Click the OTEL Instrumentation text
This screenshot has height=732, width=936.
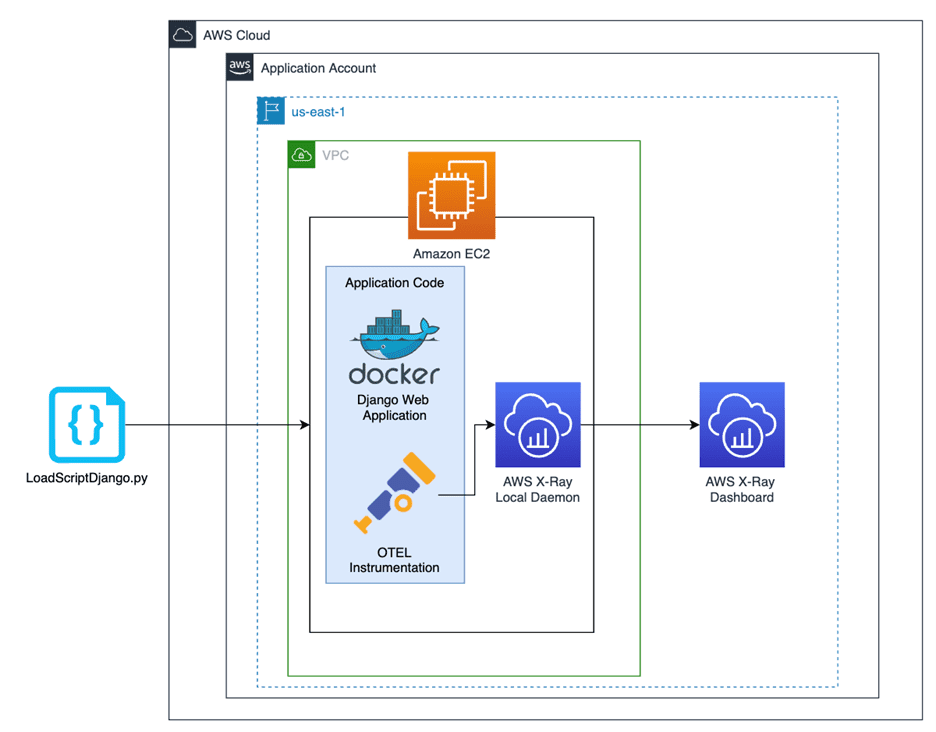click(x=394, y=560)
